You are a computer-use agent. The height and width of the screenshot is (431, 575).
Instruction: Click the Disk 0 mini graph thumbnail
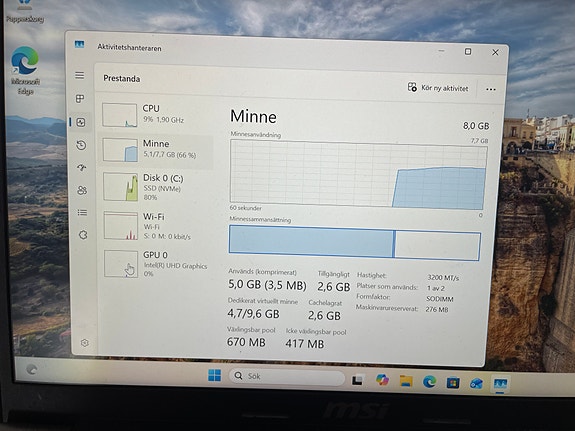[x=121, y=187]
